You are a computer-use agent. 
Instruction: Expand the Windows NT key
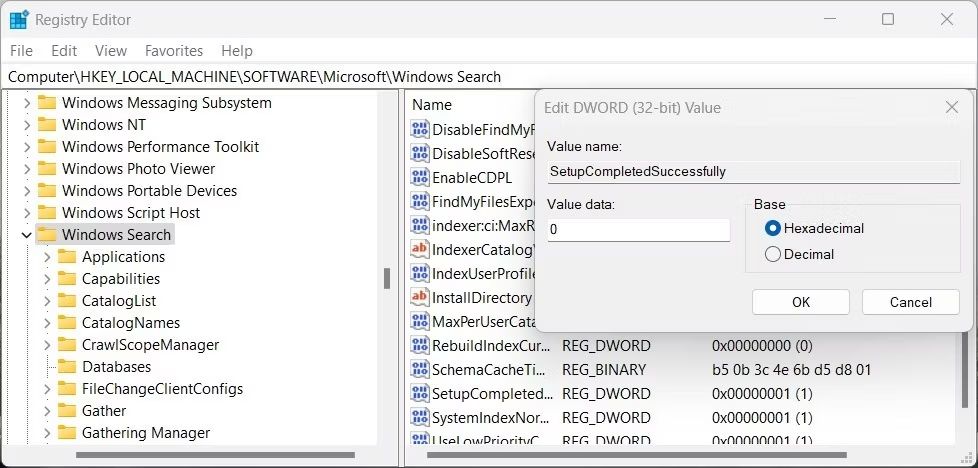[27, 125]
